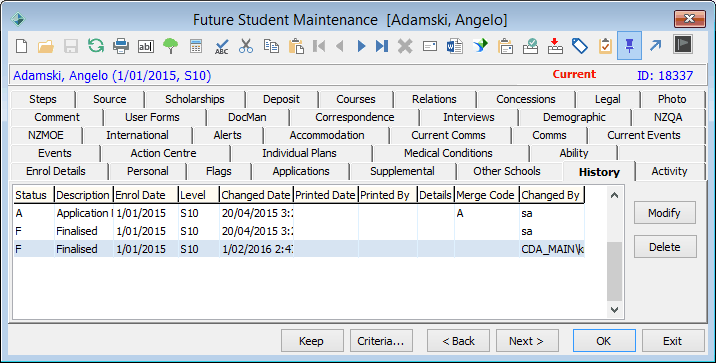Click the clipboard with card icon

pyautogui.click(x=505, y=46)
